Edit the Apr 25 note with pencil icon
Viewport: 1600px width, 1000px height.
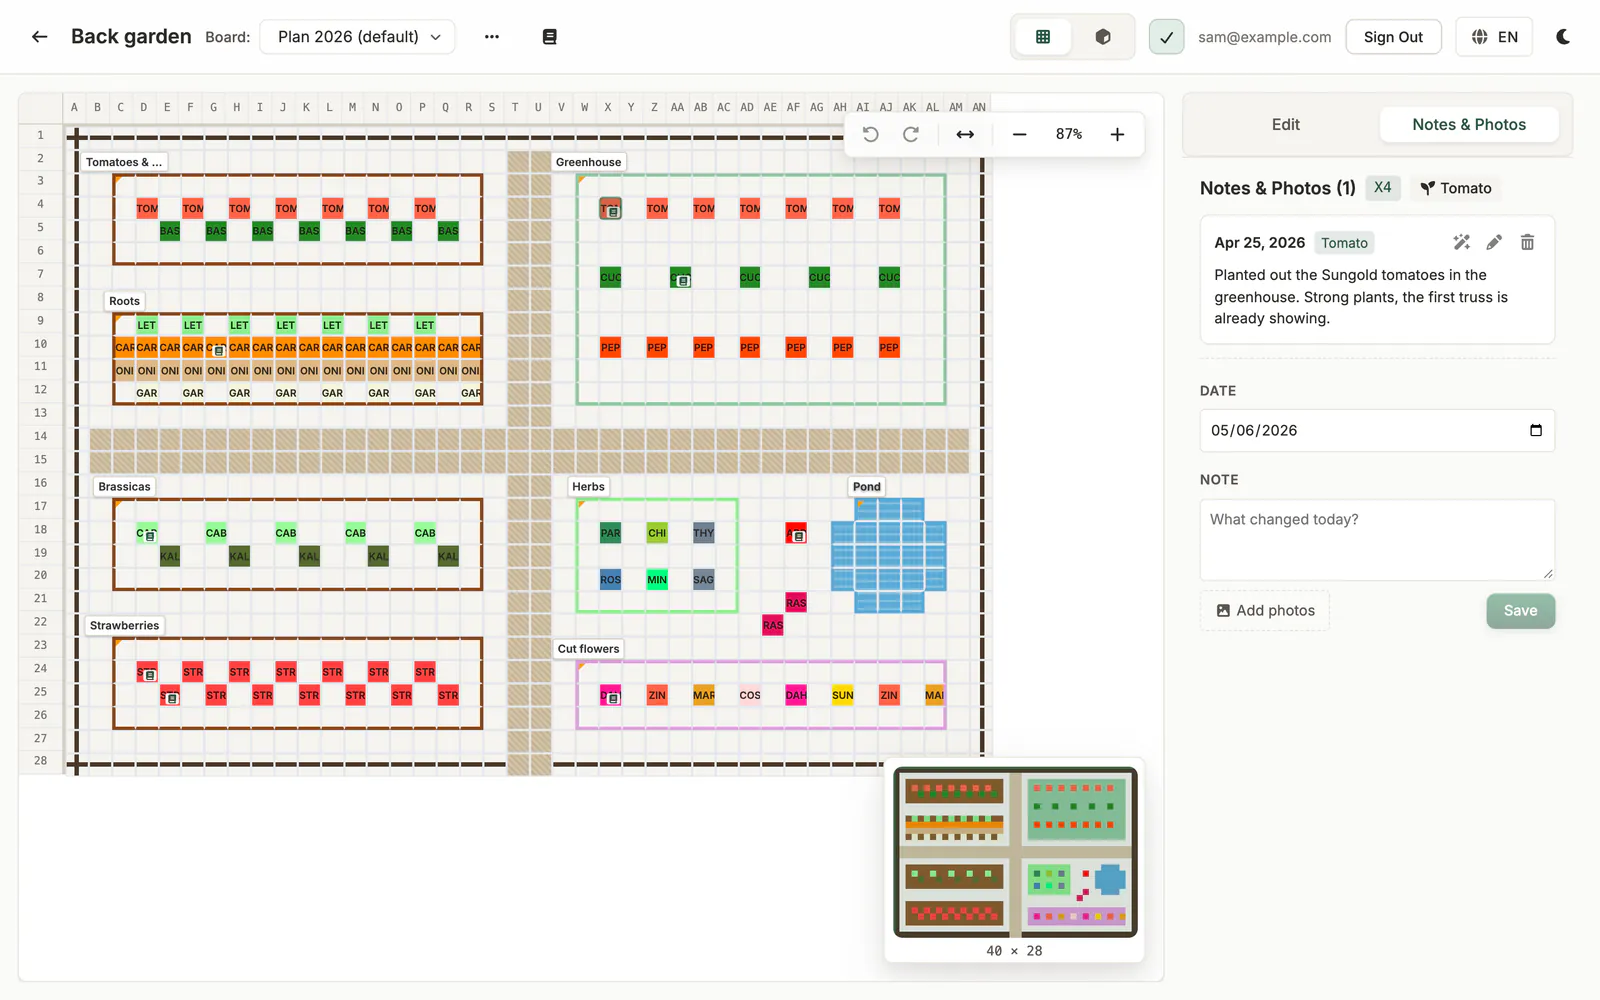[1494, 242]
